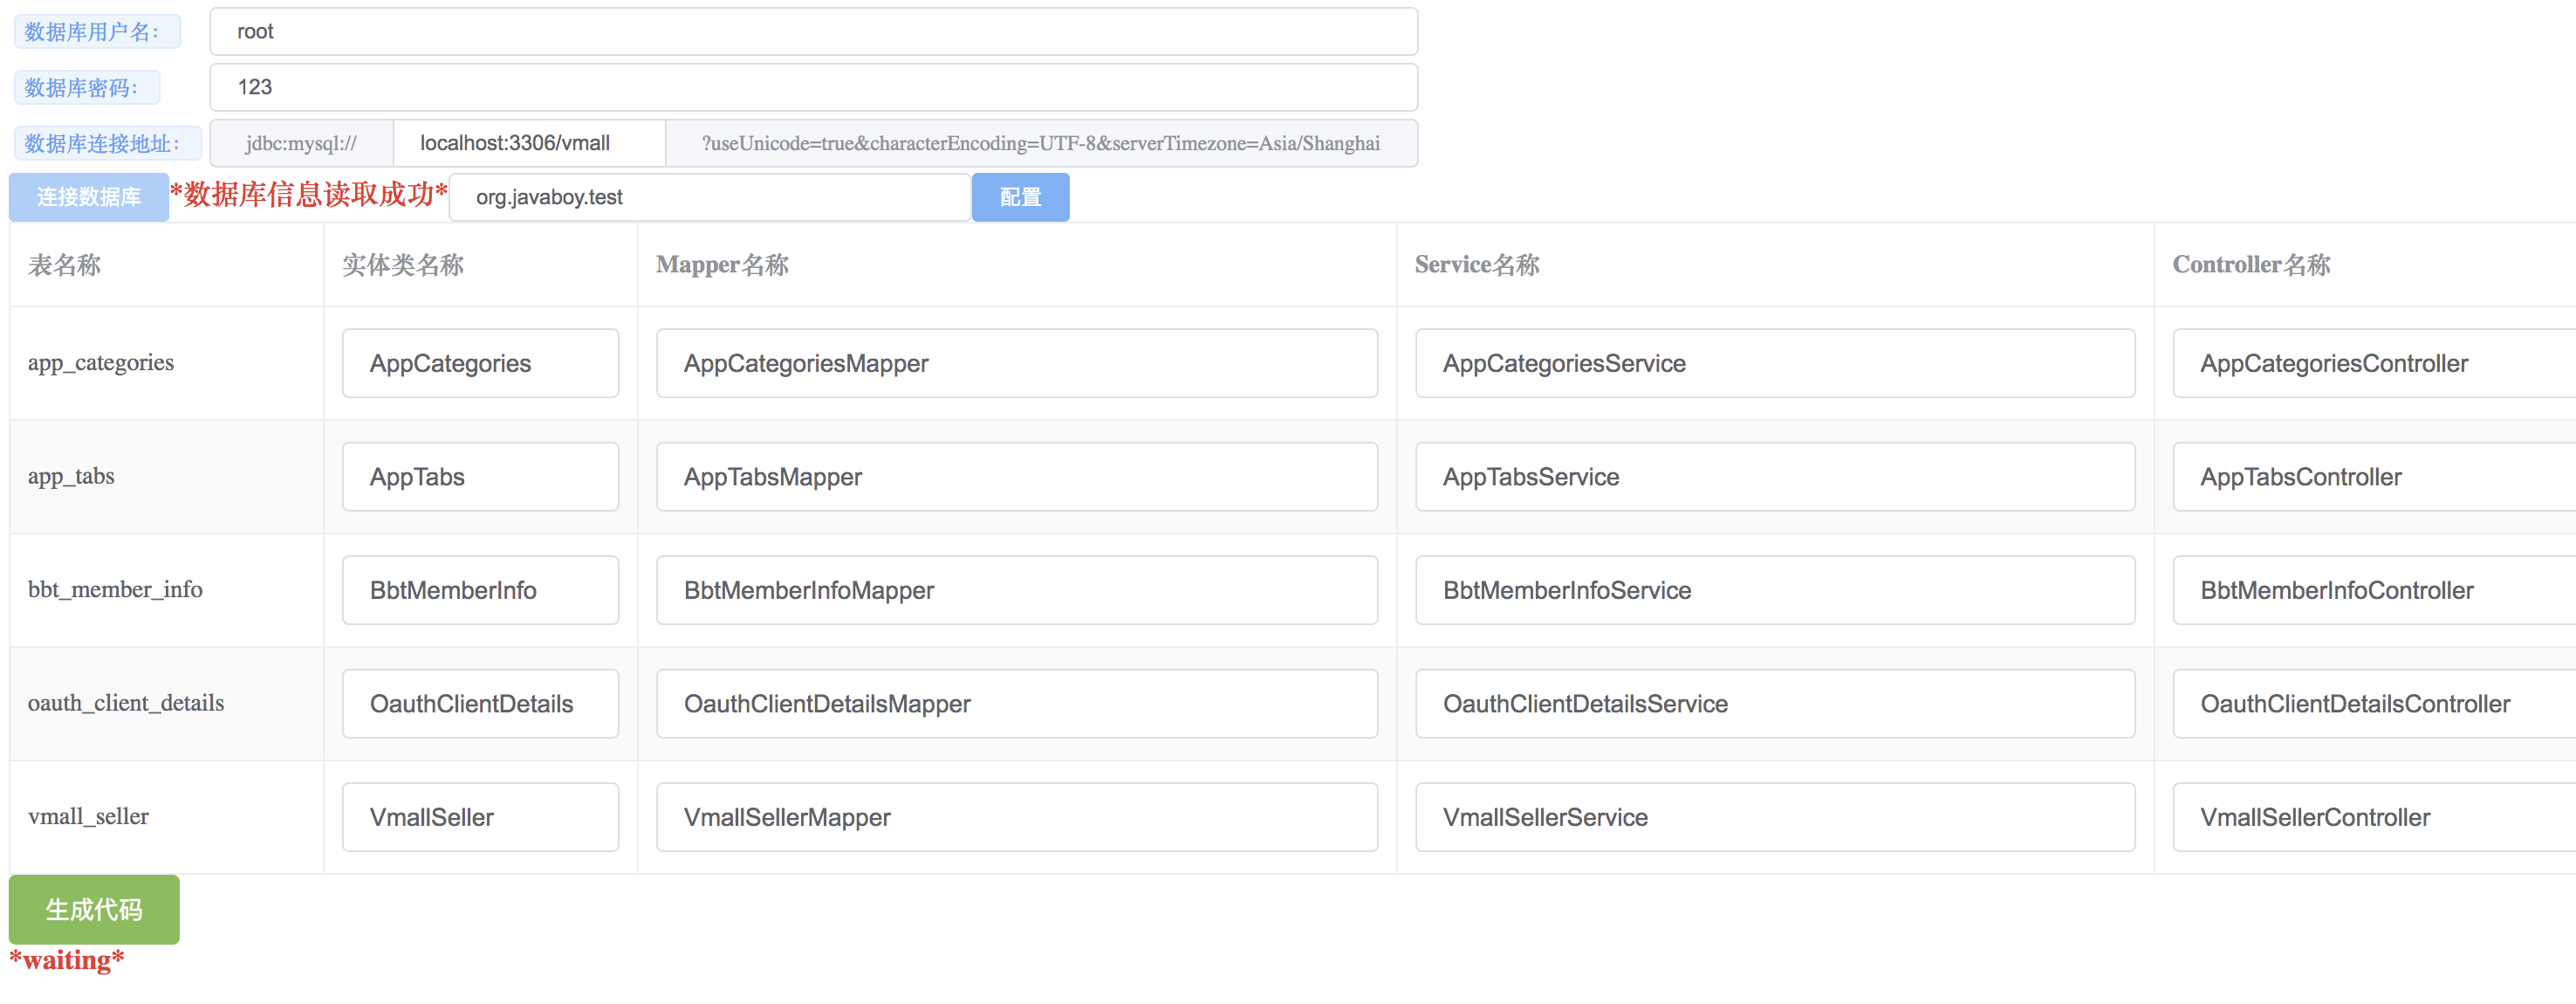This screenshot has height=1004, width=2576.
Task: Edit the OauthClientDetailsMapper field
Action: [x=1016, y=704]
